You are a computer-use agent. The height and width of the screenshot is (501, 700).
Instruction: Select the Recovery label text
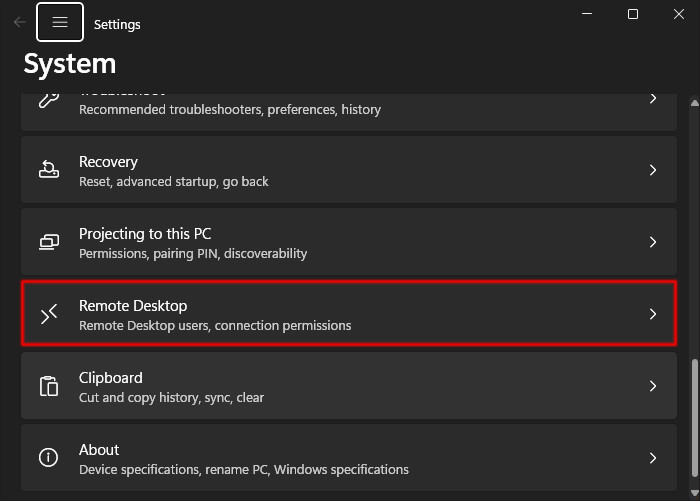pos(108,162)
